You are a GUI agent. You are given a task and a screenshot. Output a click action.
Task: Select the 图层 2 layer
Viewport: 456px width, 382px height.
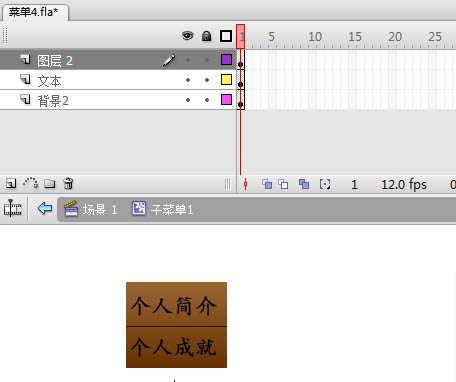[118, 60]
